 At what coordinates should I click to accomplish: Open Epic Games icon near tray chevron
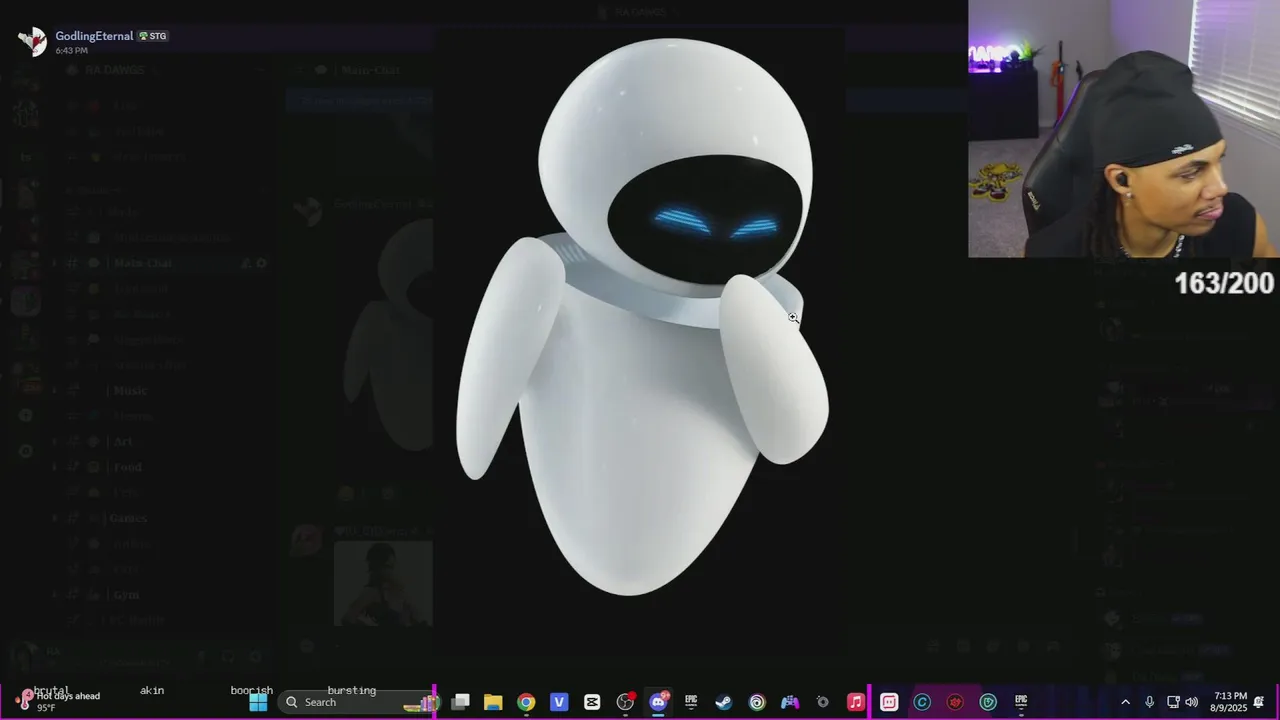point(1021,702)
